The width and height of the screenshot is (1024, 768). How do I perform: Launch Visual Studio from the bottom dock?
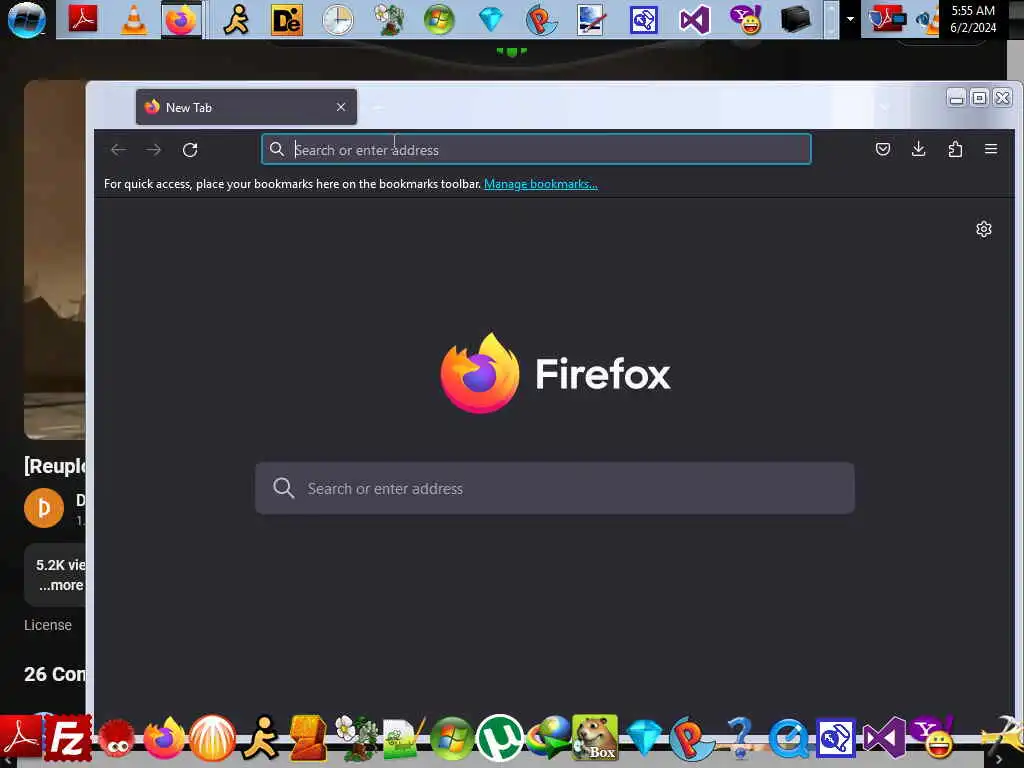(x=884, y=739)
